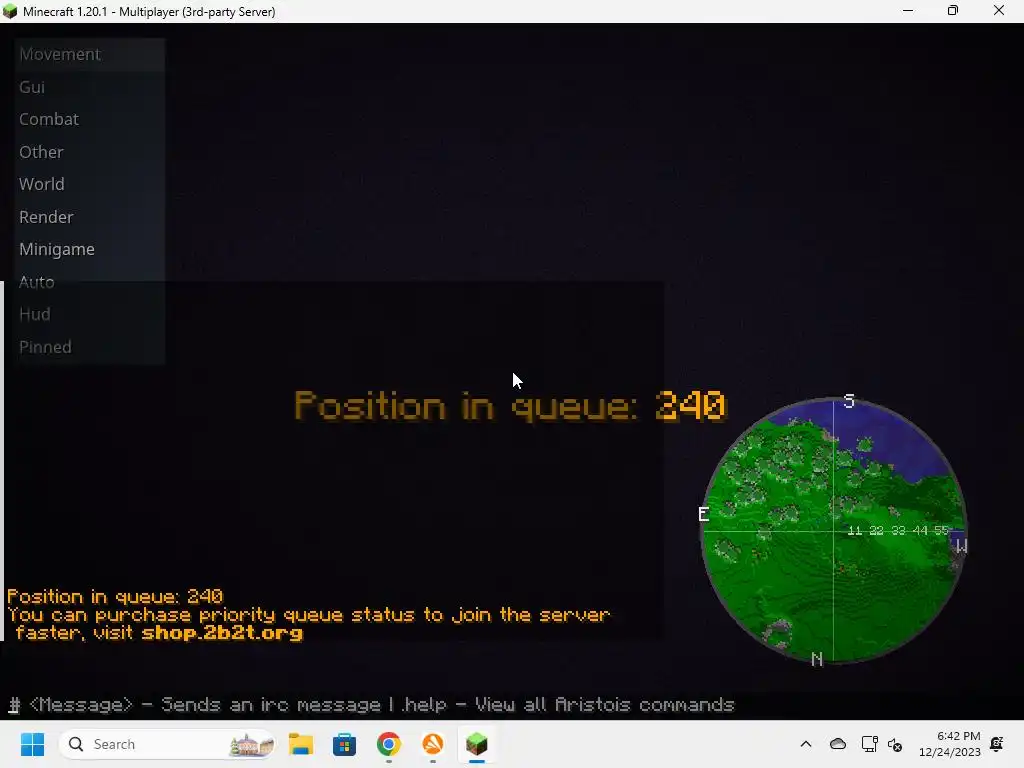The width and height of the screenshot is (1024, 768).
Task: Open the Gui module category
Action: coord(89,87)
